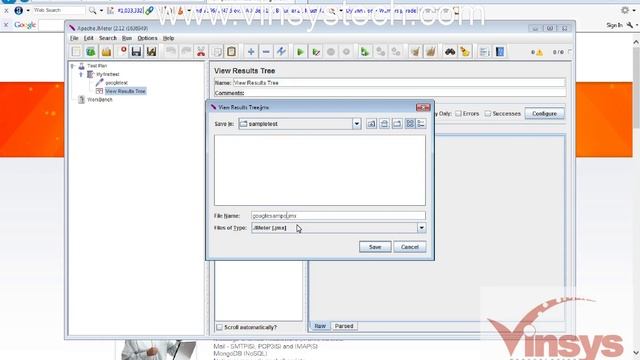
Task: Open the Templates icon in JMeter toolbar
Action: [x=91, y=52]
